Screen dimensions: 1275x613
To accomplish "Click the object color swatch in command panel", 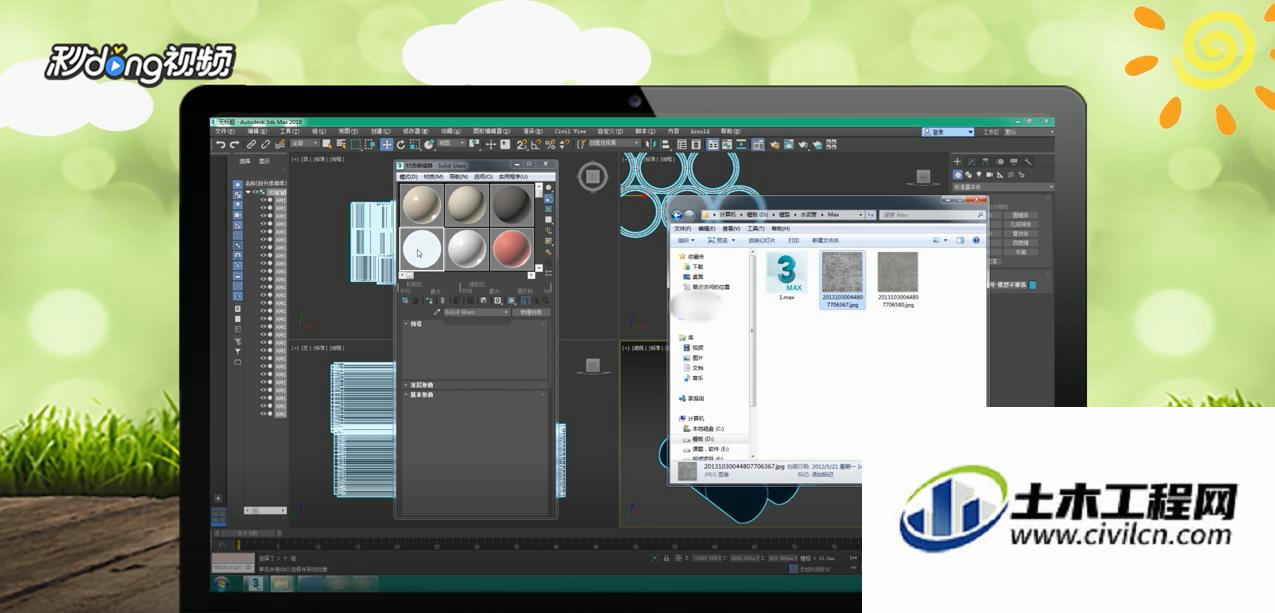I will coord(1033,285).
